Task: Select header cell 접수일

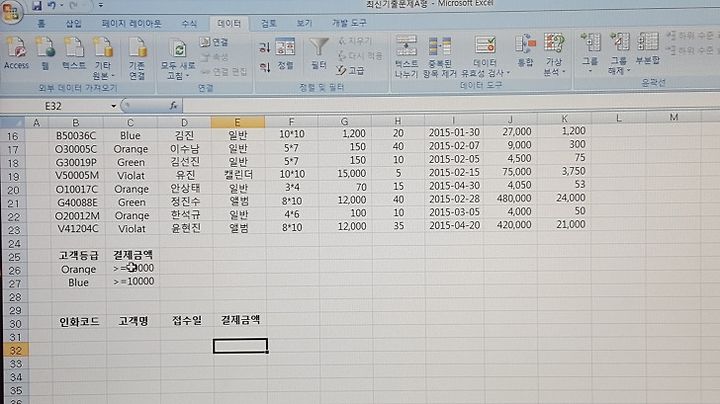Action: [x=186, y=320]
